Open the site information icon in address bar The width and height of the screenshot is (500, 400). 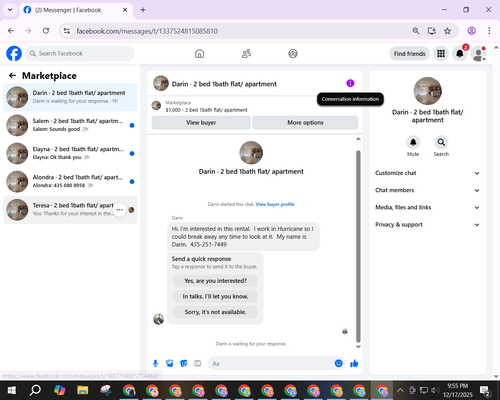pyautogui.click(x=67, y=31)
